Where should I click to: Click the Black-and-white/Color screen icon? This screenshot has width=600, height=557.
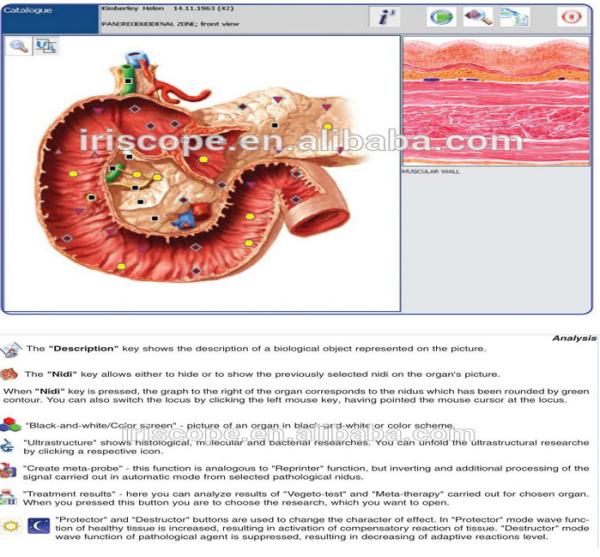click(x=10, y=424)
